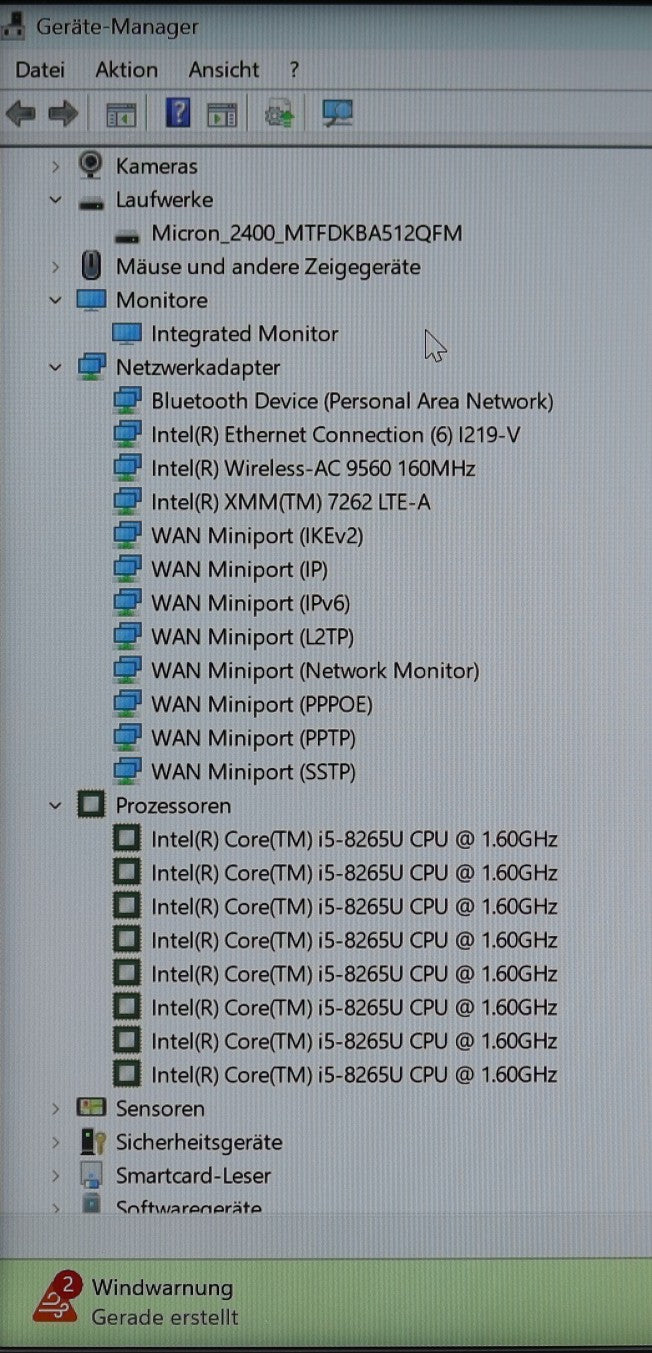Click the Sicherheitsgeräte key icon

tap(92, 1141)
